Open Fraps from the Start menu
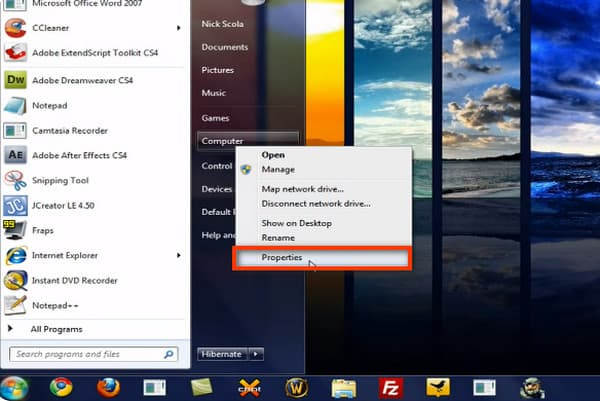Image resolution: width=600 pixels, height=401 pixels. click(92, 230)
